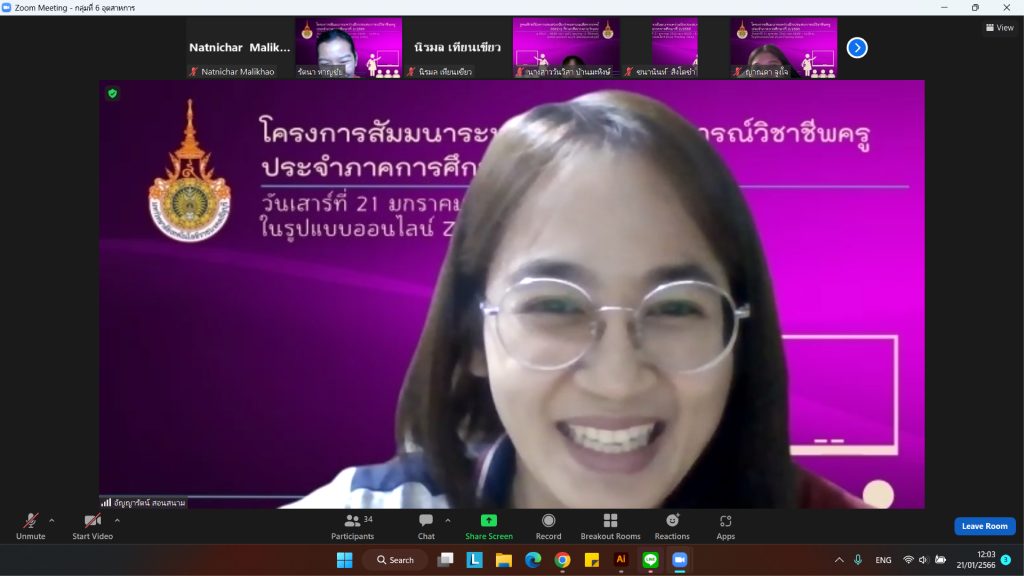Click the green encryption shield icon

[x=113, y=93]
